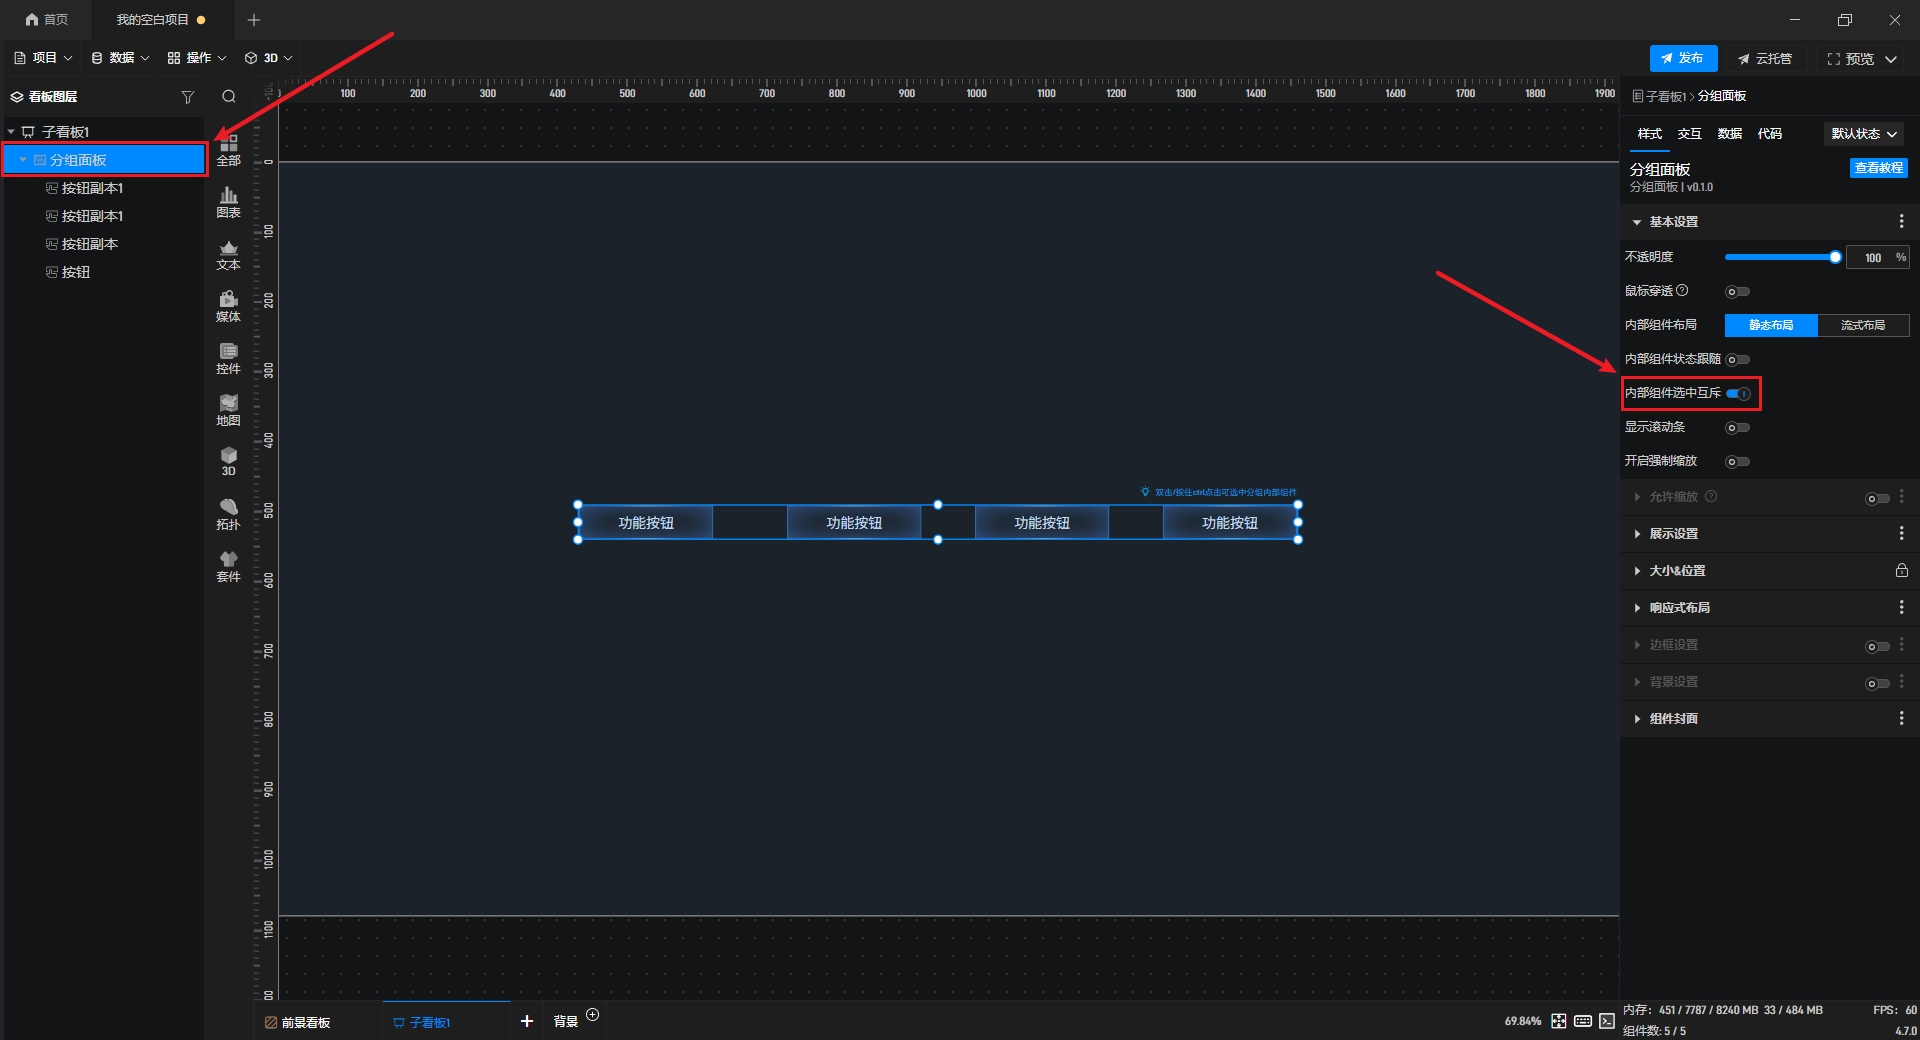
Task: Click the add board plus icon
Action: pyautogui.click(x=527, y=1021)
